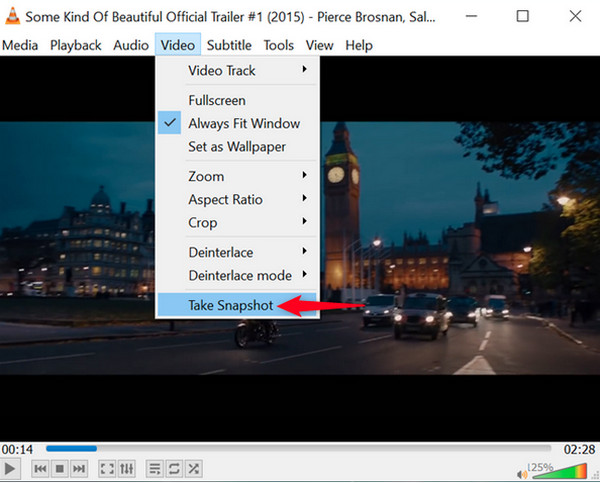Viewport: 600px width, 483px height.
Task: Click the Play button
Action: point(9,468)
